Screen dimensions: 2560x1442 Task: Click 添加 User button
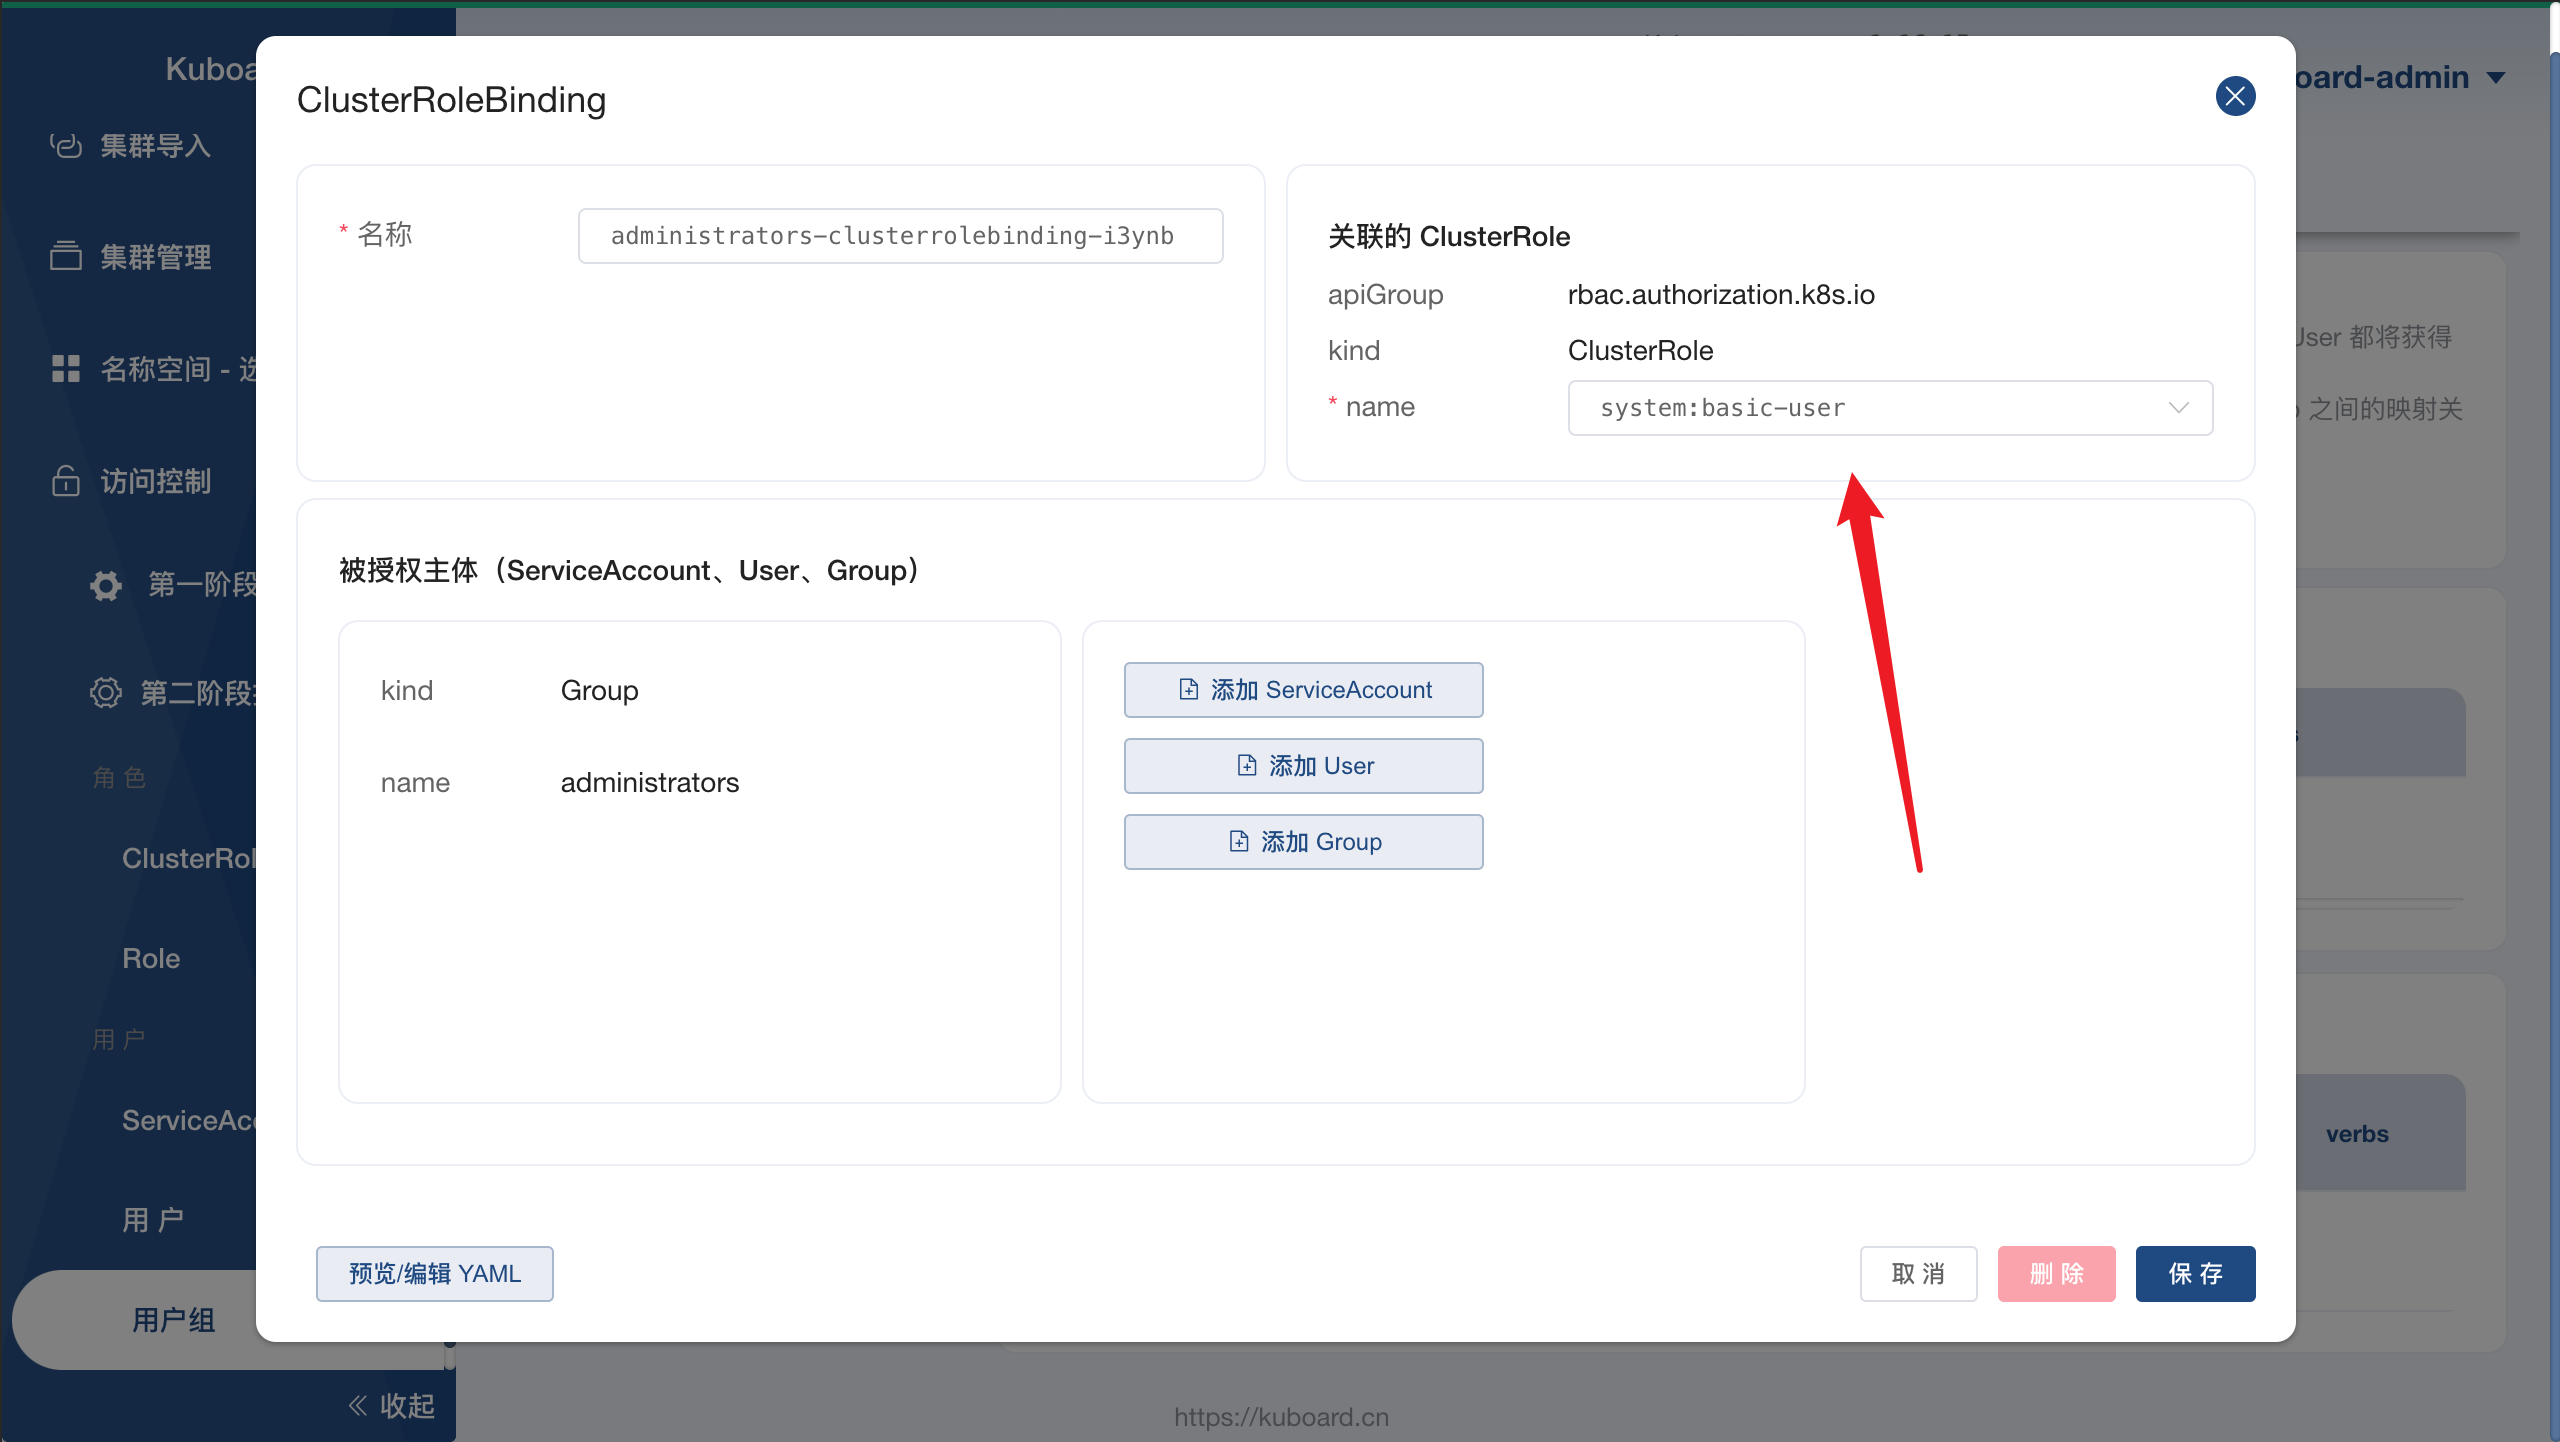pos(1303,766)
